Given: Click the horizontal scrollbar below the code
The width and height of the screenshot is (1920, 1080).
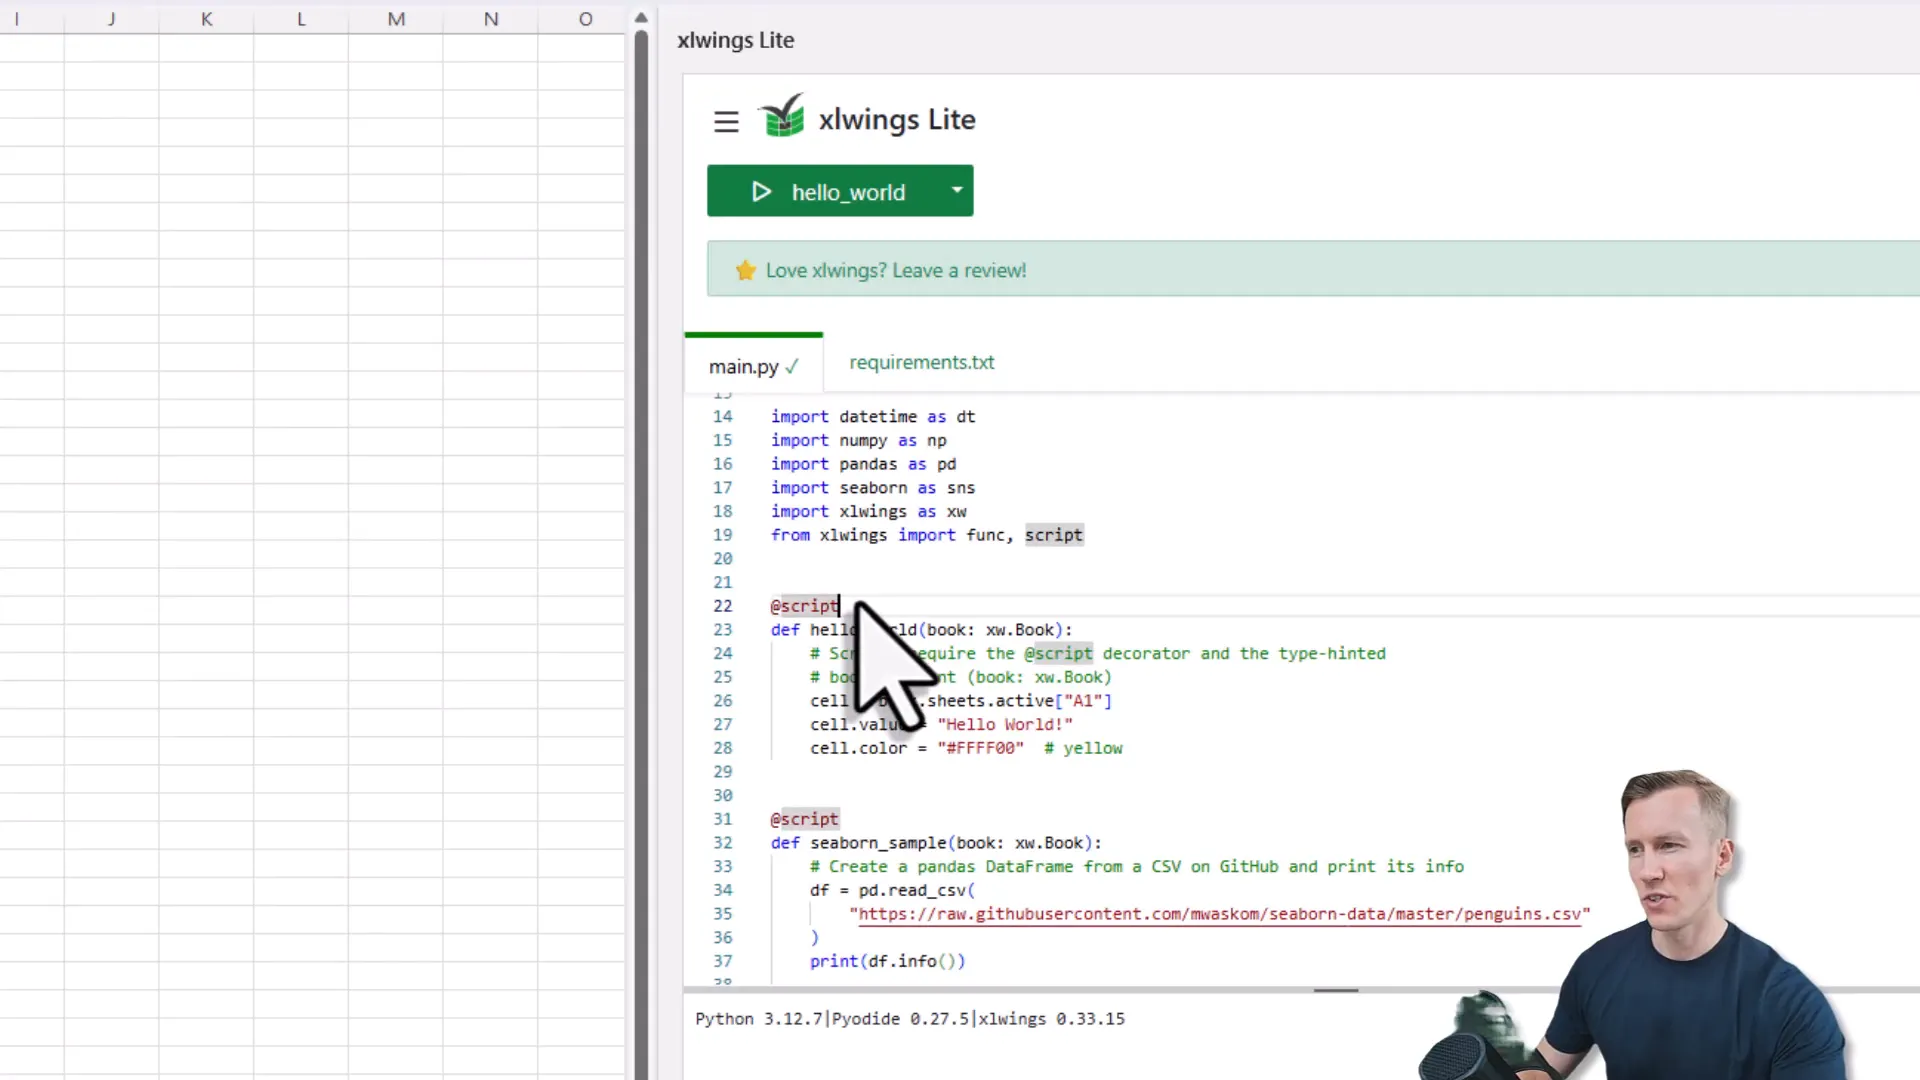Looking at the screenshot, I should [1336, 990].
